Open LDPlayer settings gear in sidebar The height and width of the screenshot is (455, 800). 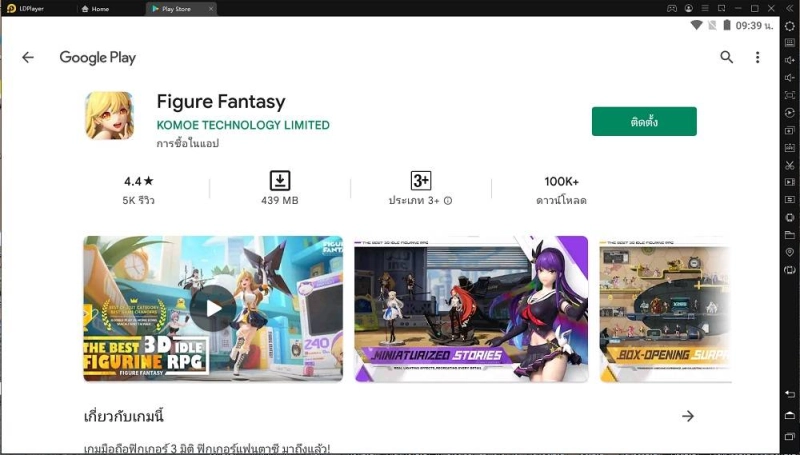pos(789,26)
